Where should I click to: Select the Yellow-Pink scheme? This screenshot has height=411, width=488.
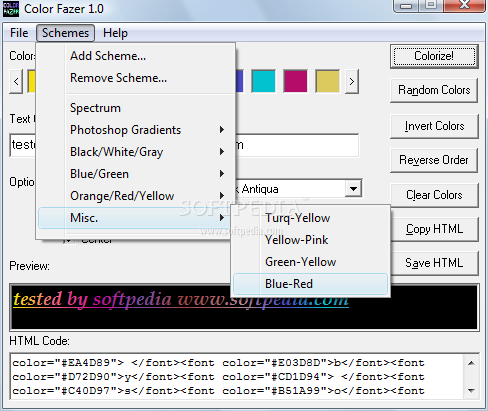coord(310,240)
